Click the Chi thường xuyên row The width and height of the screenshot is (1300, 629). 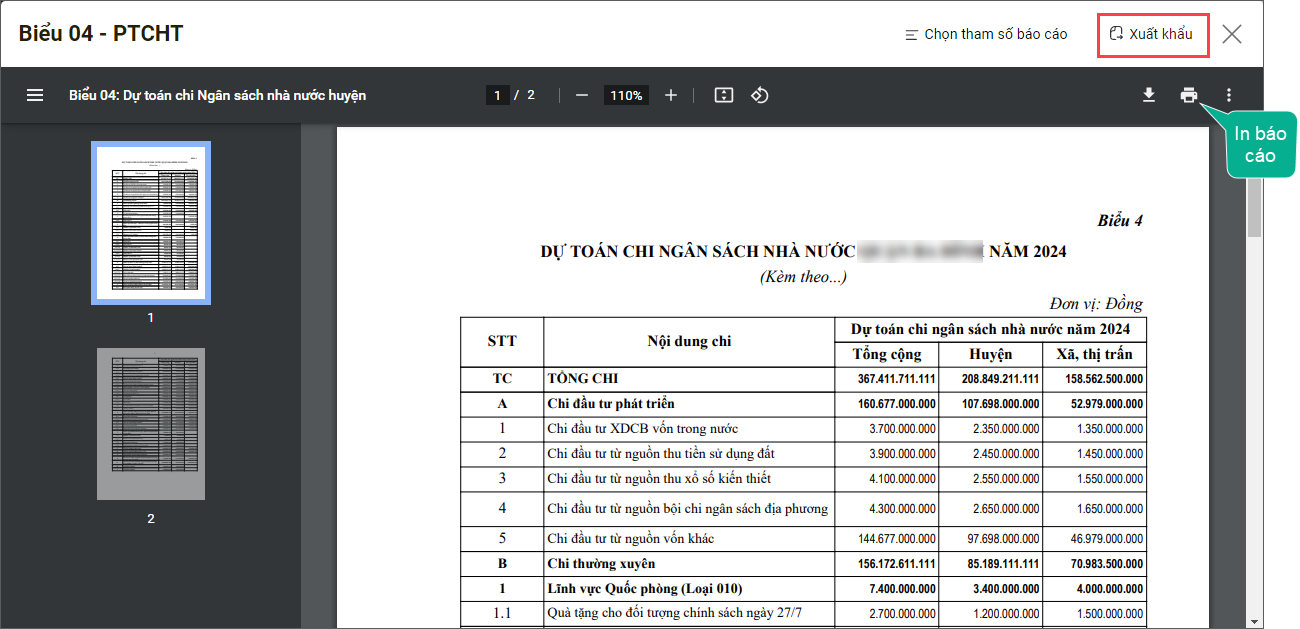click(601, 564)
